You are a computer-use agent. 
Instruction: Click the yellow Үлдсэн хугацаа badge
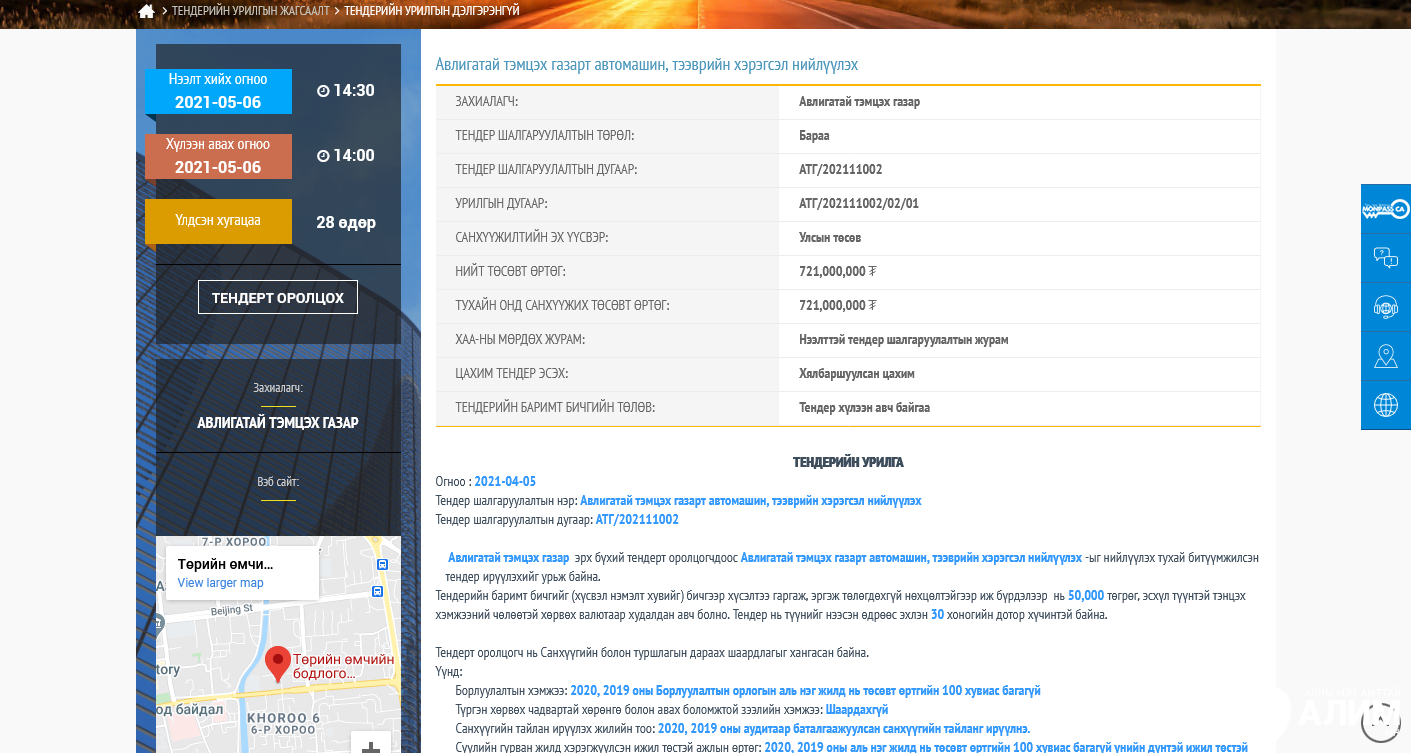(218, 221)
